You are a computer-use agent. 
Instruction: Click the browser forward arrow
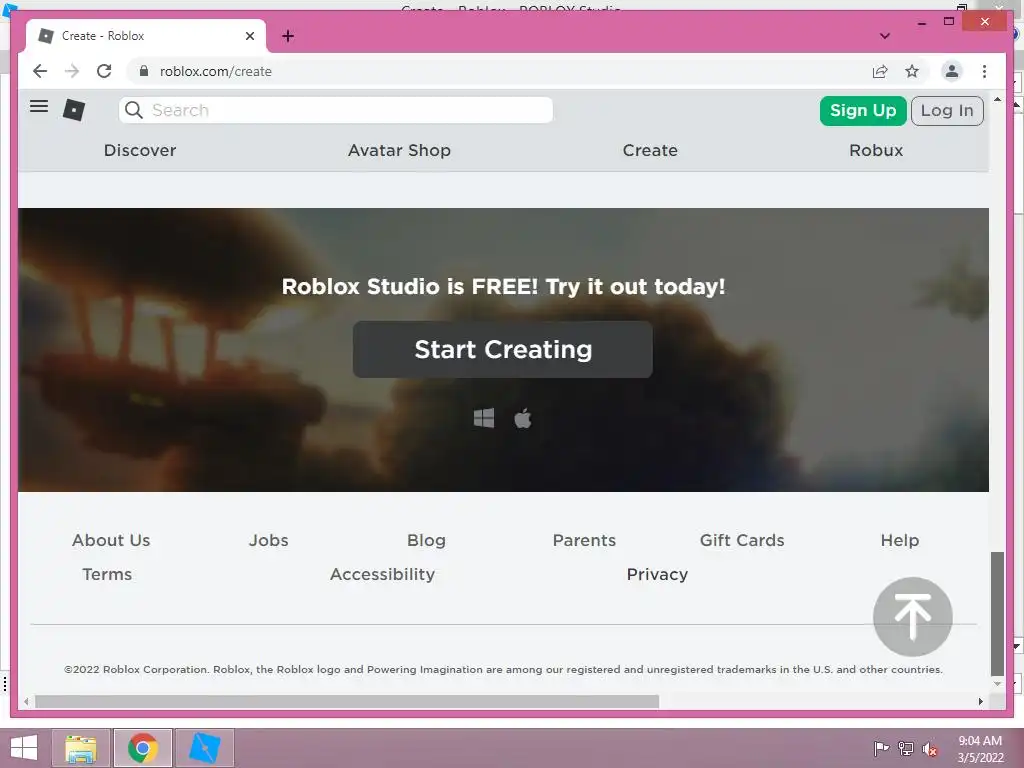pos(72,71)
